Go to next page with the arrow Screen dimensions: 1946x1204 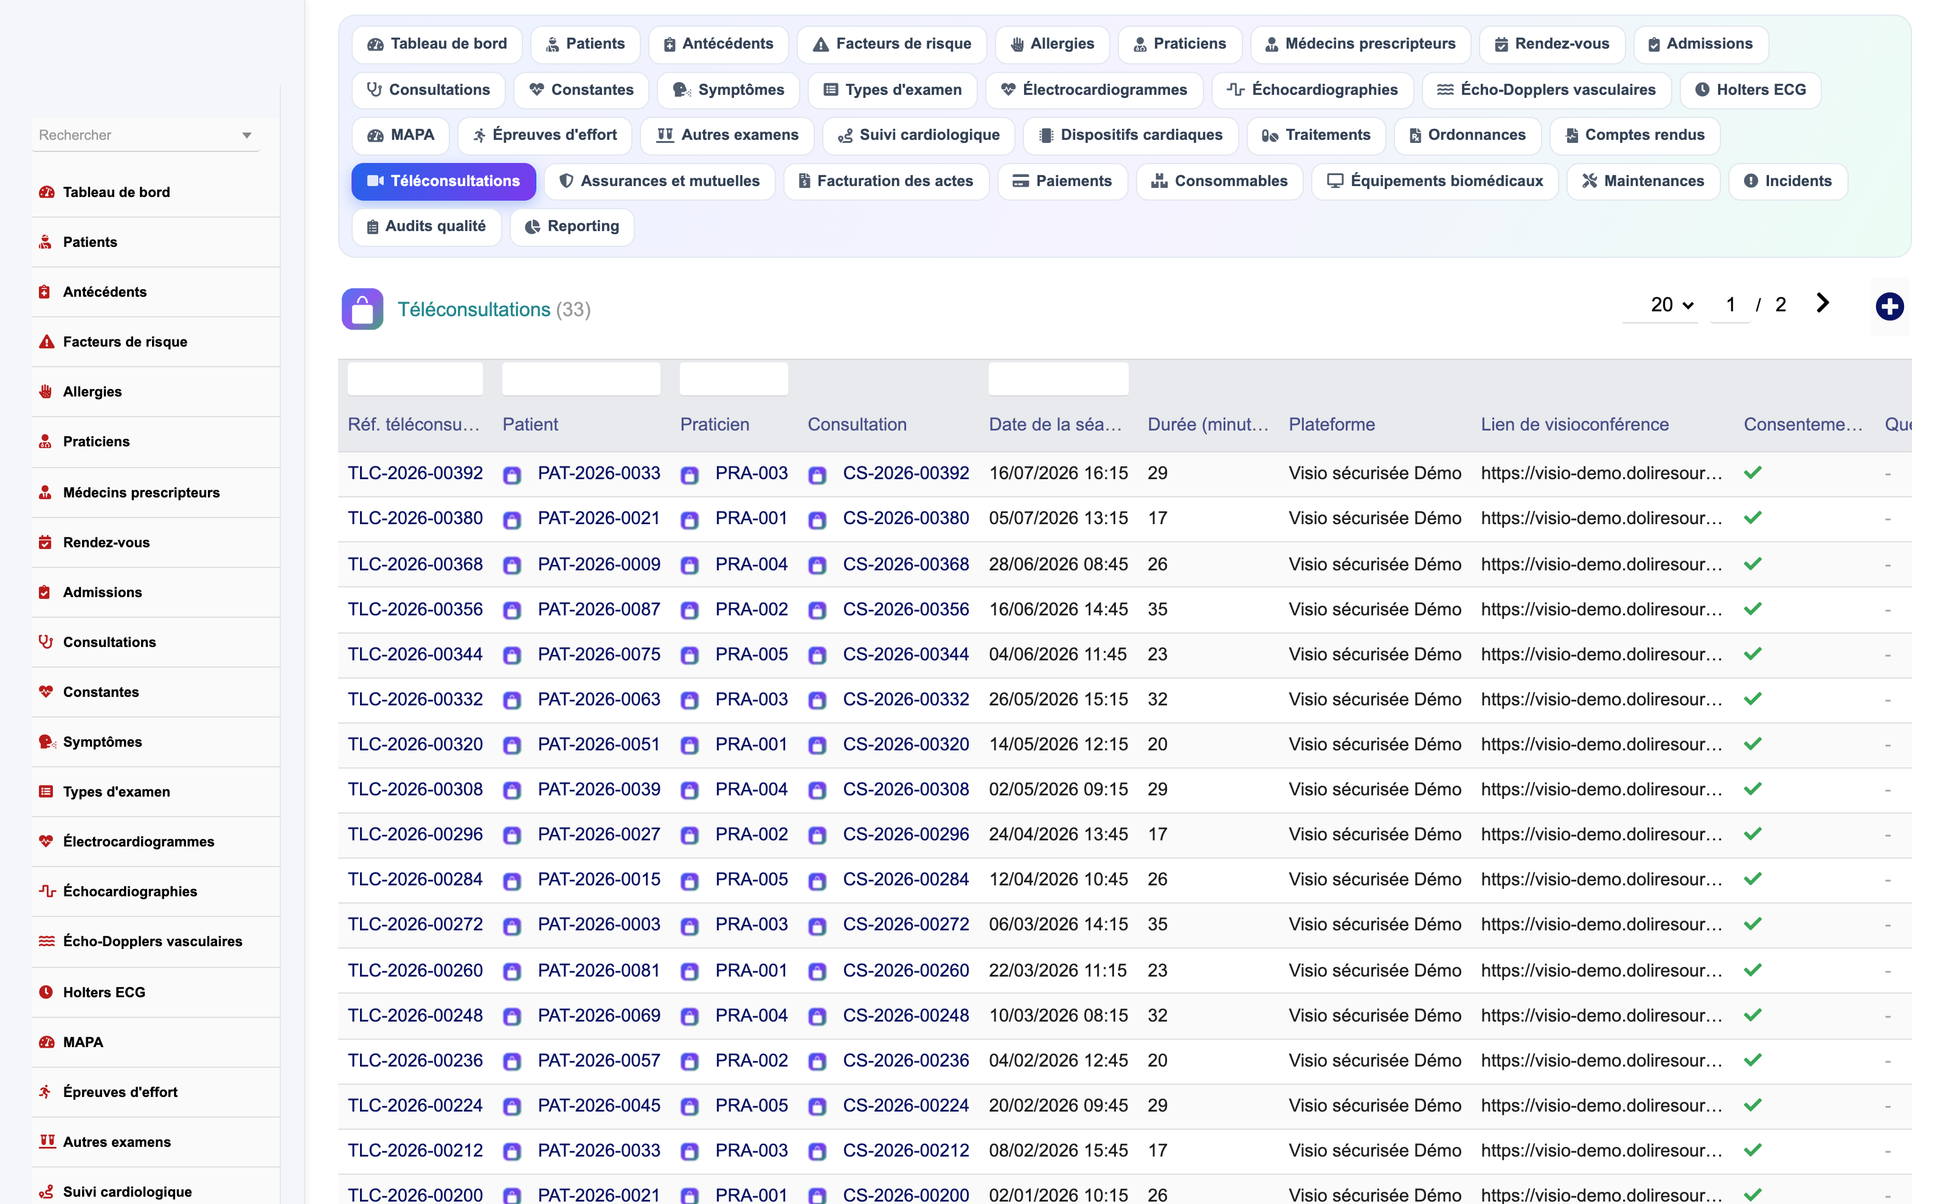tap(1822, 303)
